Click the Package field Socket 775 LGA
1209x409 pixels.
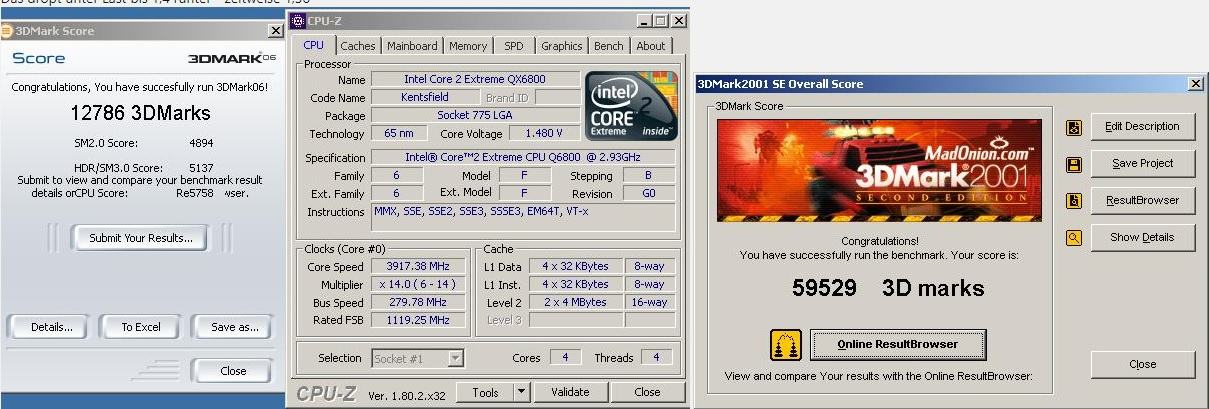[x=475, y=115]
